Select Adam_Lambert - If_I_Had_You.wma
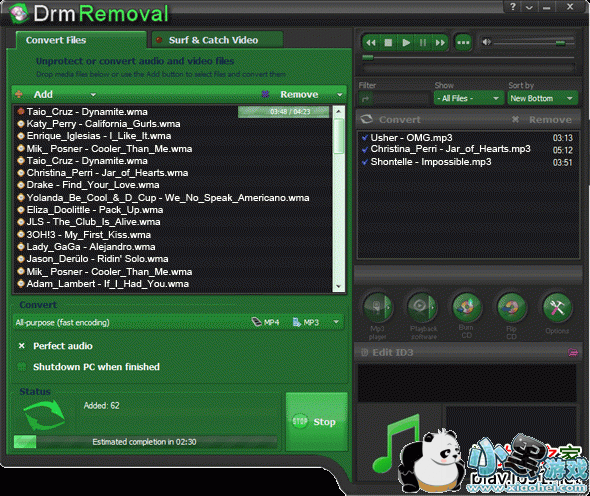 (x=108, y=284)
